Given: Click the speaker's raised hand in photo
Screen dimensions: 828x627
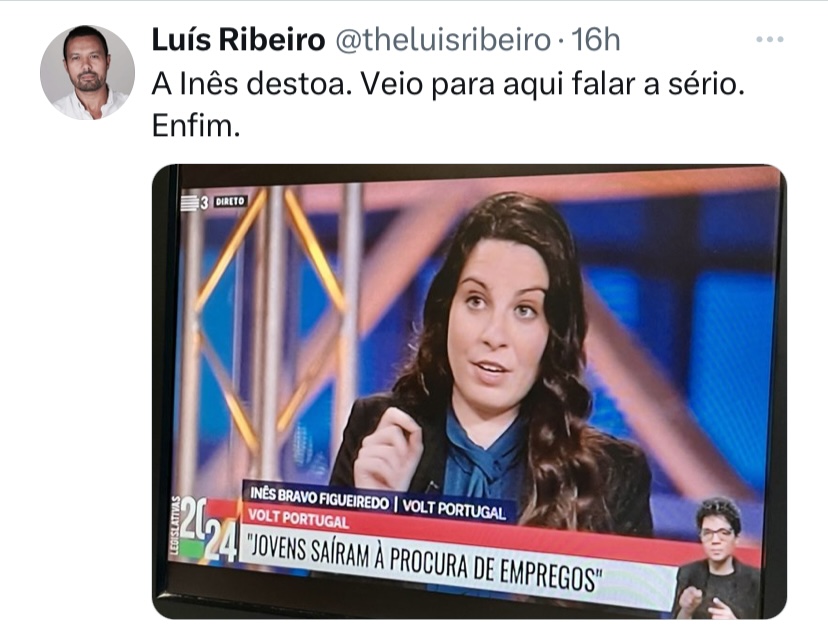Looking at the screenshot, I should pyautogui.click(x=387, y=448).
